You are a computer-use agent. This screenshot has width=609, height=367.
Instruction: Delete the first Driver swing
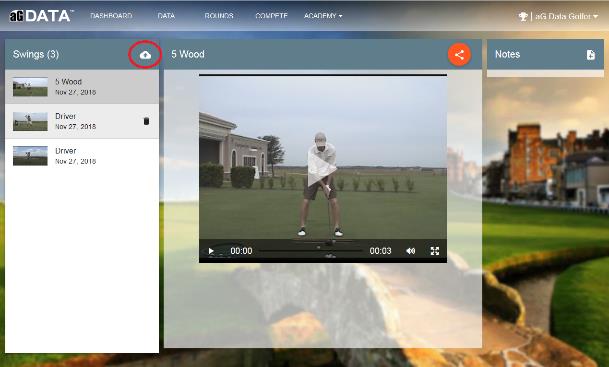tap(146, 121)
